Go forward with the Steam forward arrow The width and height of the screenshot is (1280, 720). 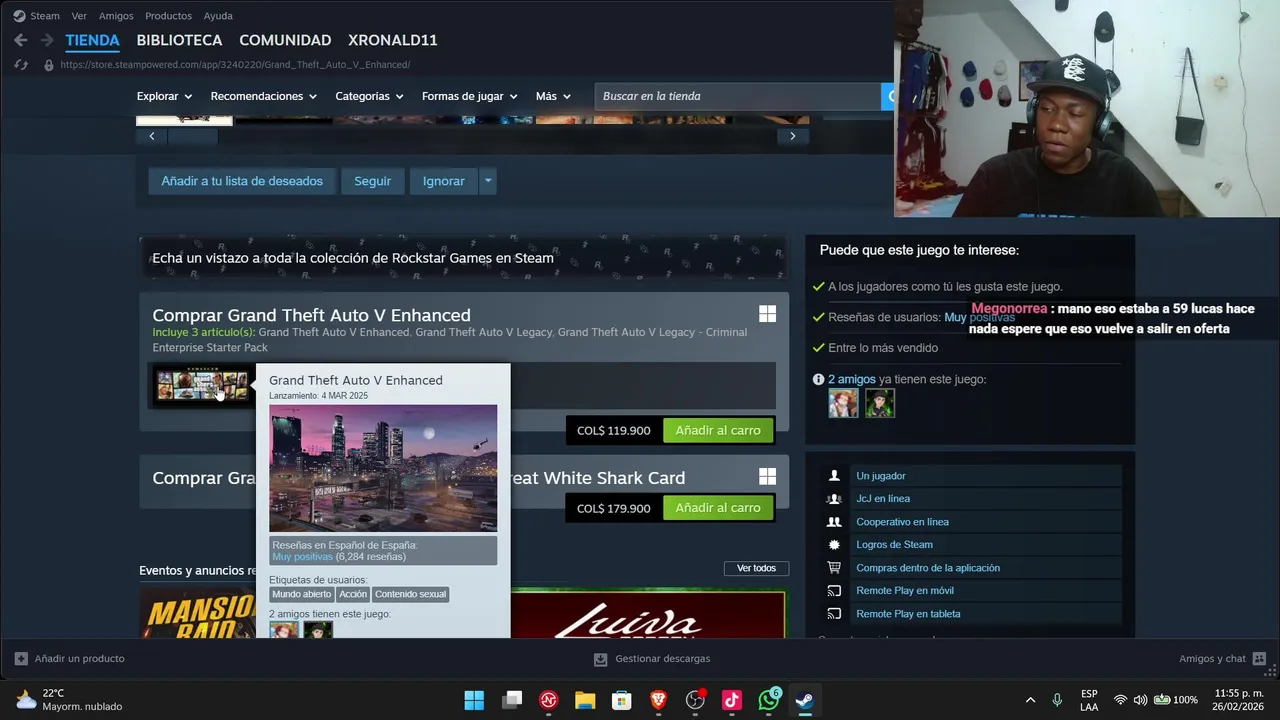46,40
